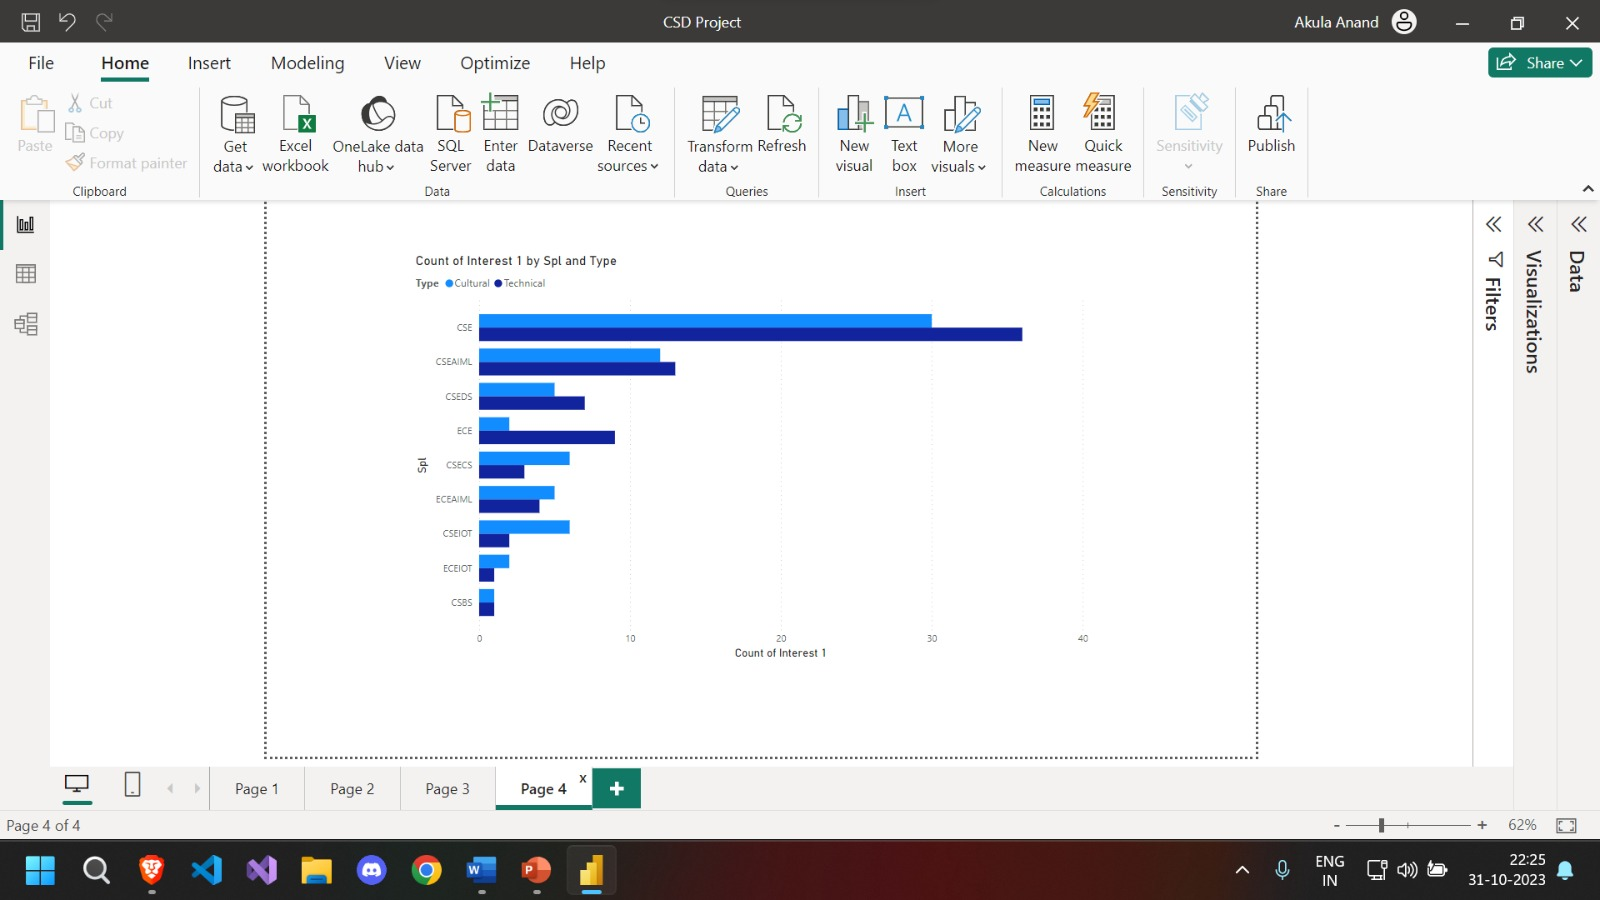Open the Optimize tab
The height and width of the screenshot is (900, 1600).
[x=495, y=63]
